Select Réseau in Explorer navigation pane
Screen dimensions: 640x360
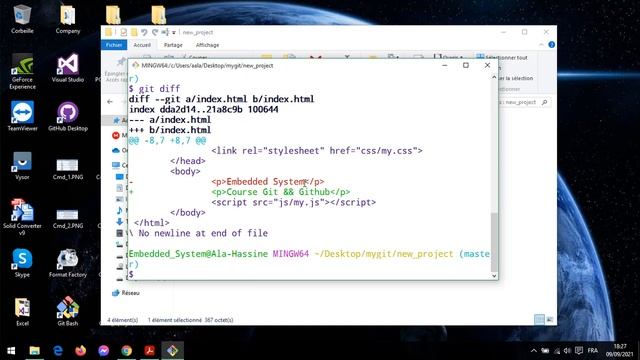[x=126, y=293]
